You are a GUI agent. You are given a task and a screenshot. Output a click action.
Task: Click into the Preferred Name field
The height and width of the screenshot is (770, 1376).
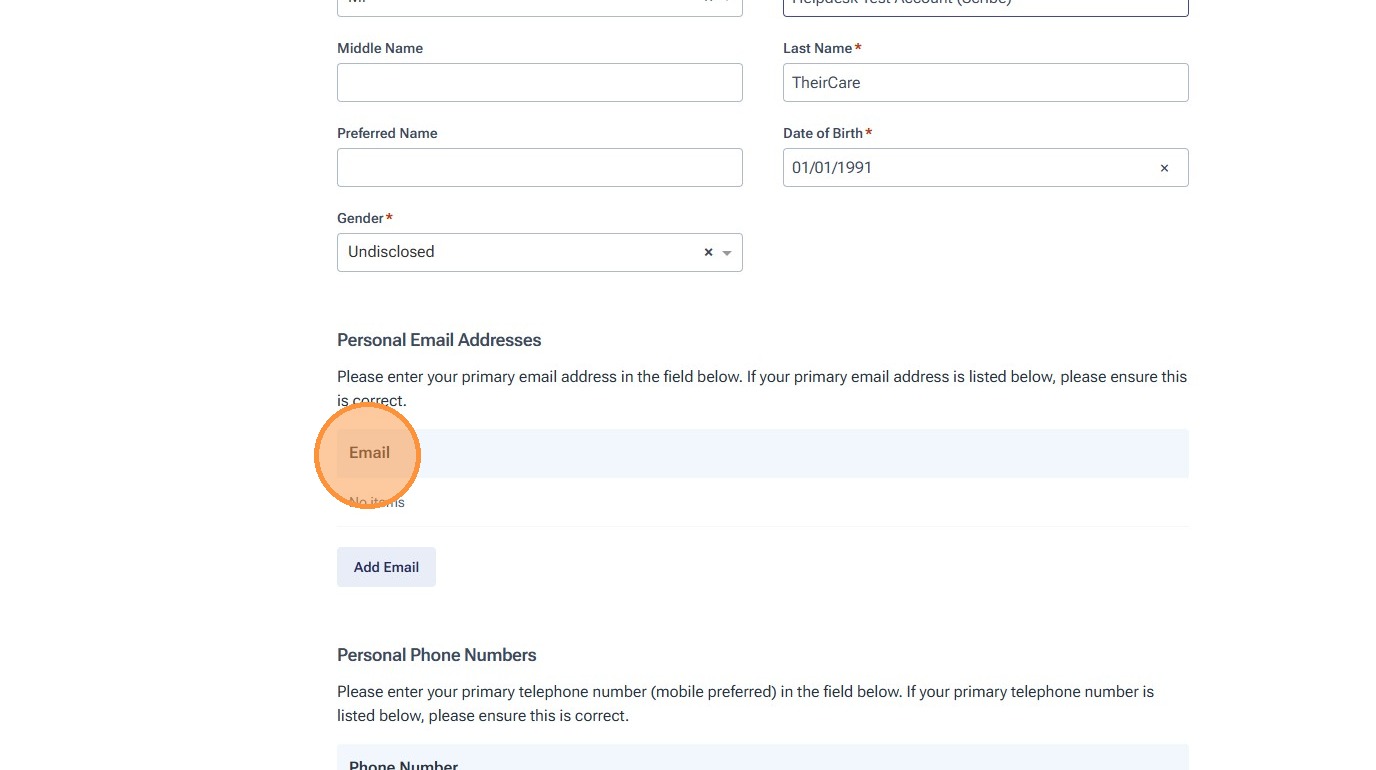(539, 168)
